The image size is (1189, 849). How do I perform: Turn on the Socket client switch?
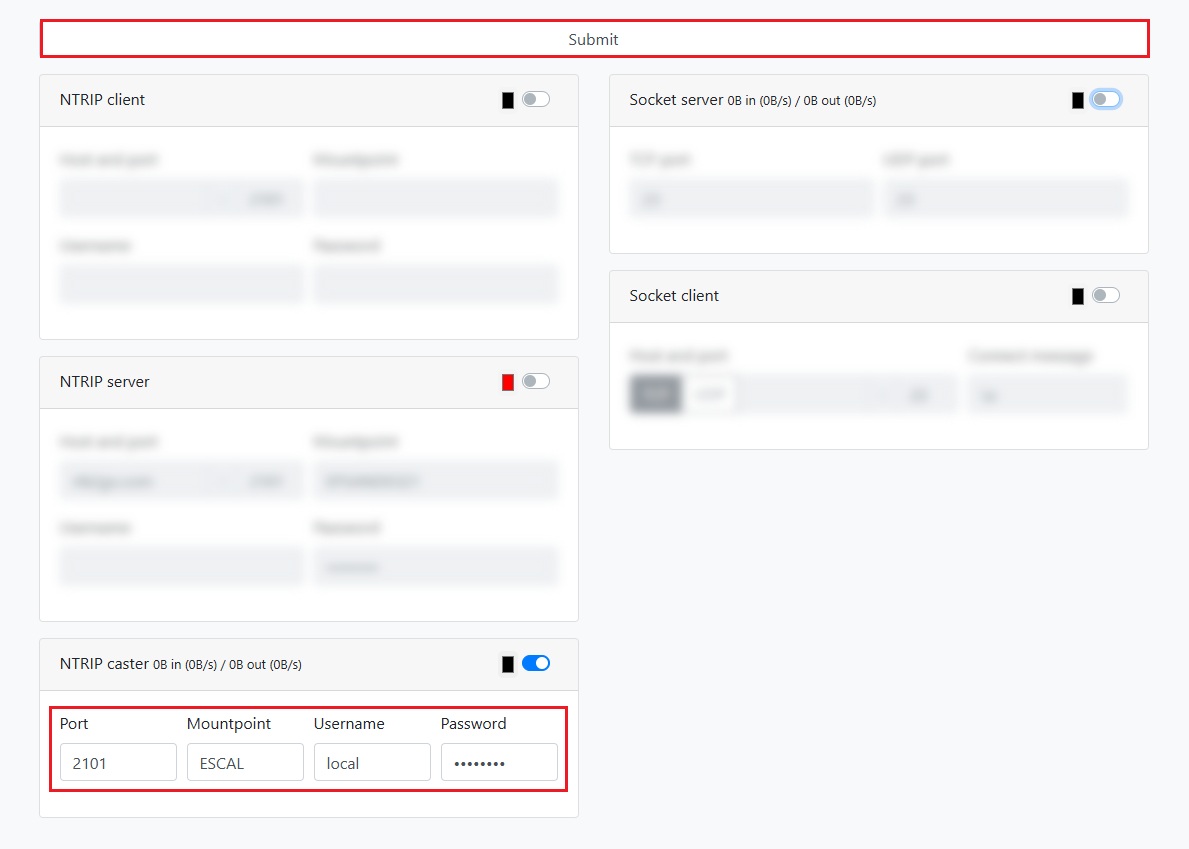coord(1106,295)
